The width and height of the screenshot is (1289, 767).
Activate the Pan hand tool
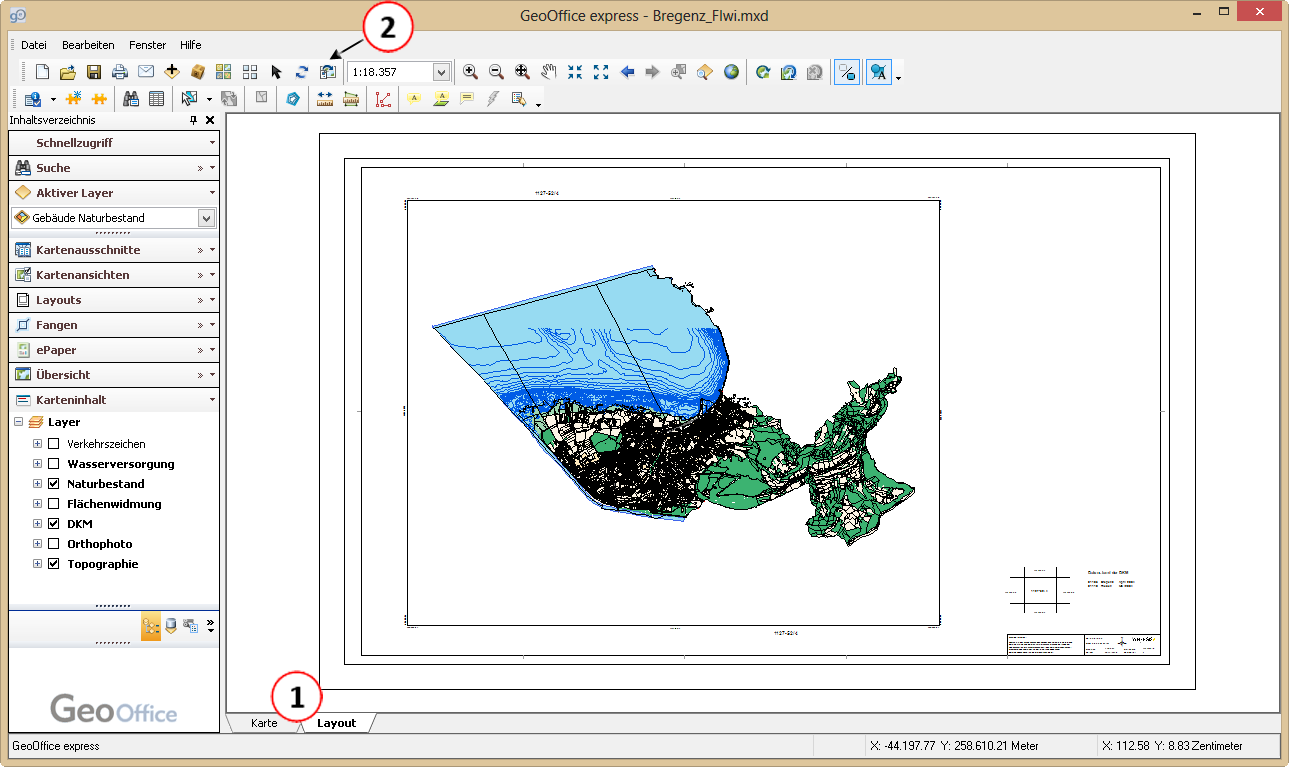pos(548,72)
